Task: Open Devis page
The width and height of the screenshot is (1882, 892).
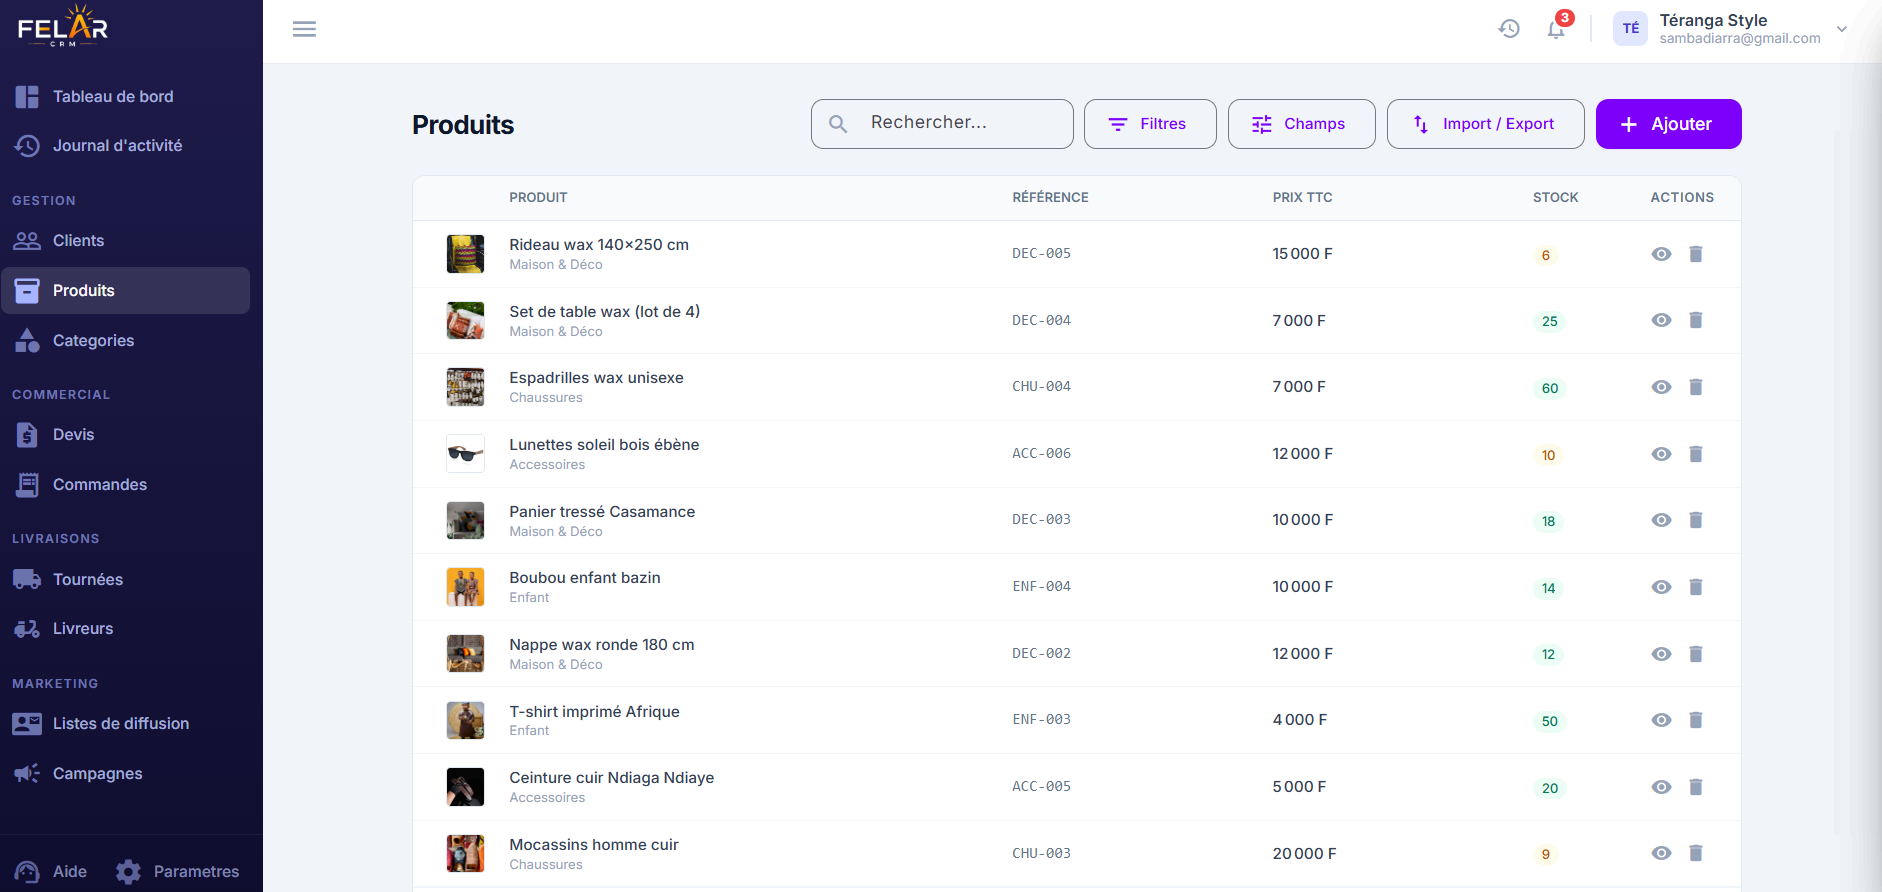Action: click(x=125, y=435)
